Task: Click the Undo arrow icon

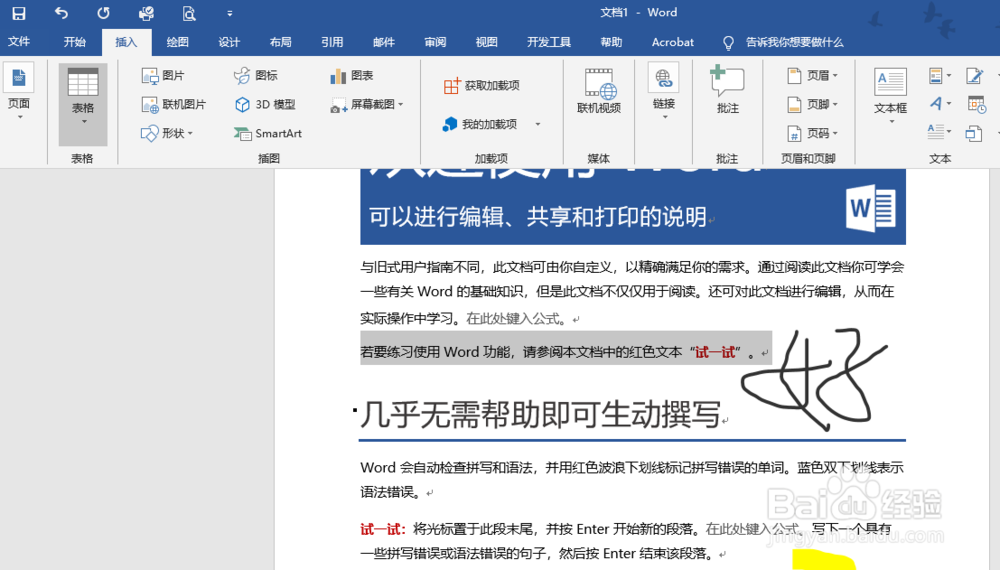Action: click(61, 13)
